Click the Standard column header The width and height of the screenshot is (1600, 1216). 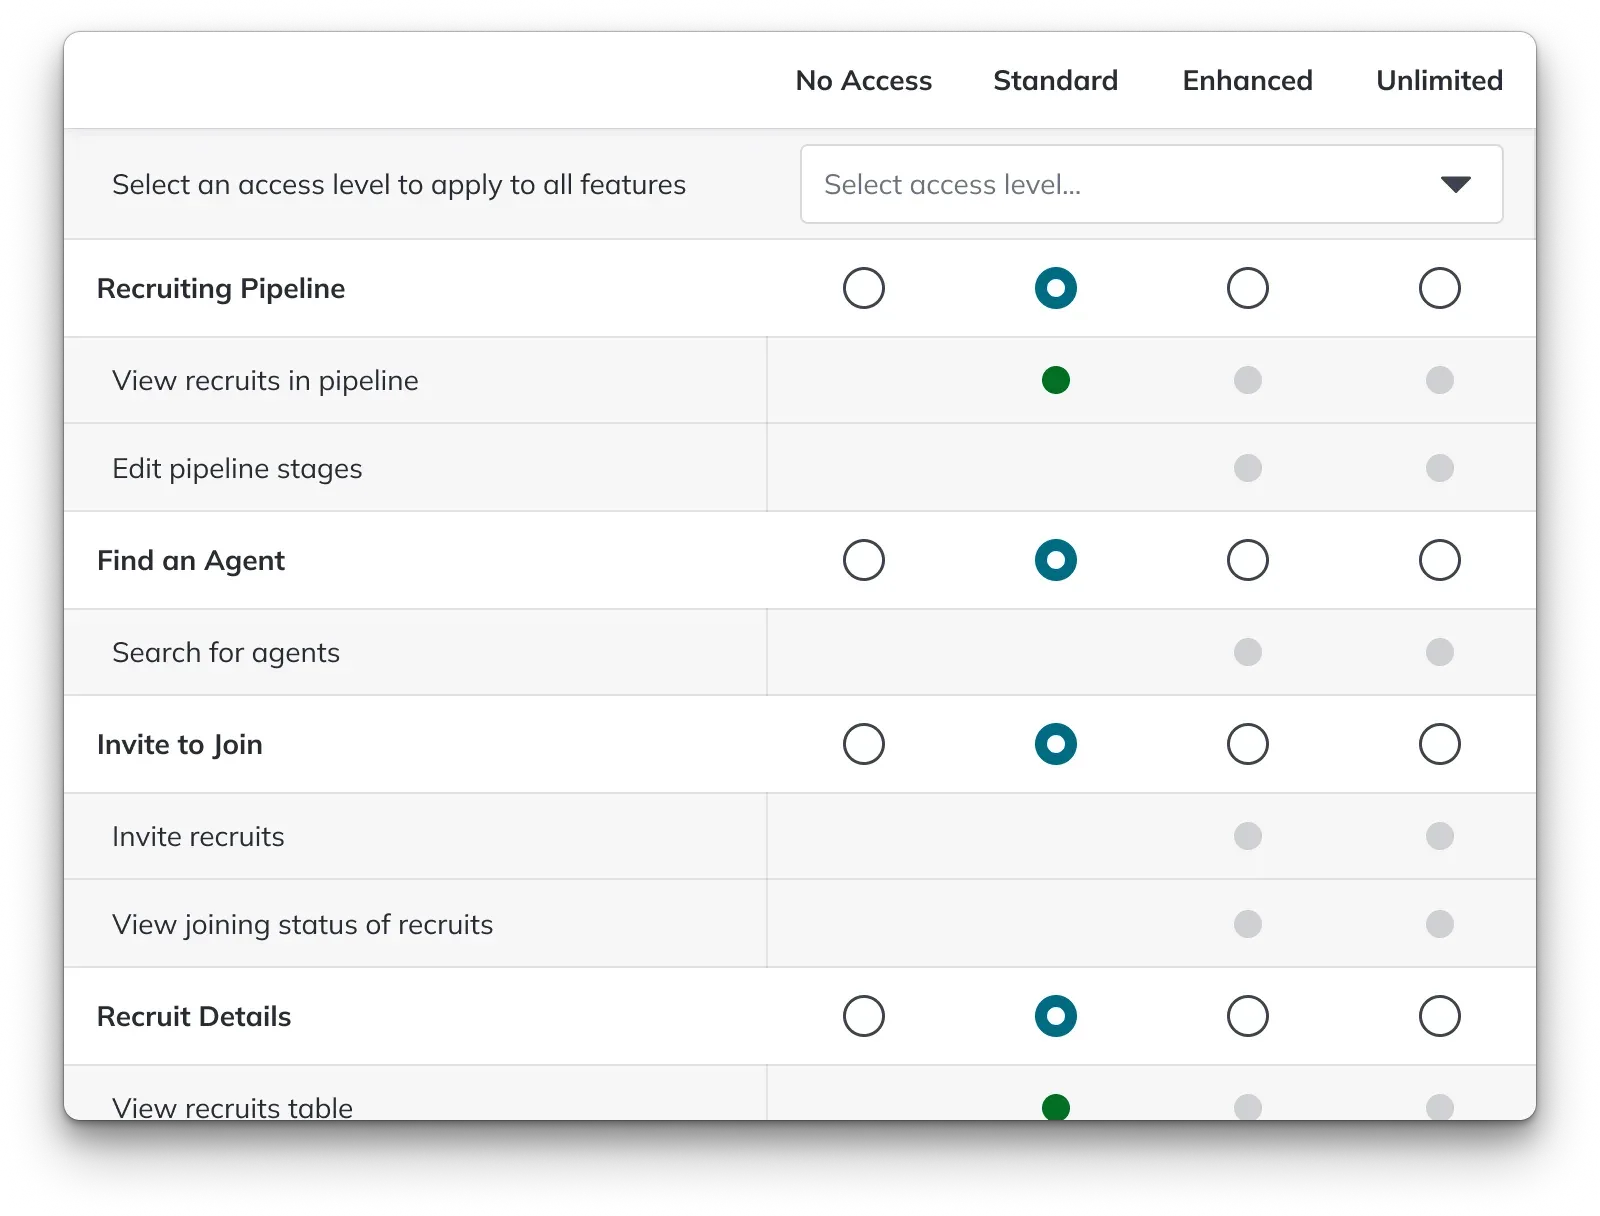[1056, 80]
